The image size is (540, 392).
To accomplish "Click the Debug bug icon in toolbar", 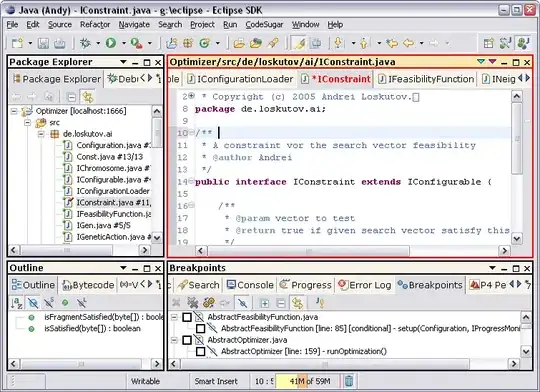I will pos(85,43).
